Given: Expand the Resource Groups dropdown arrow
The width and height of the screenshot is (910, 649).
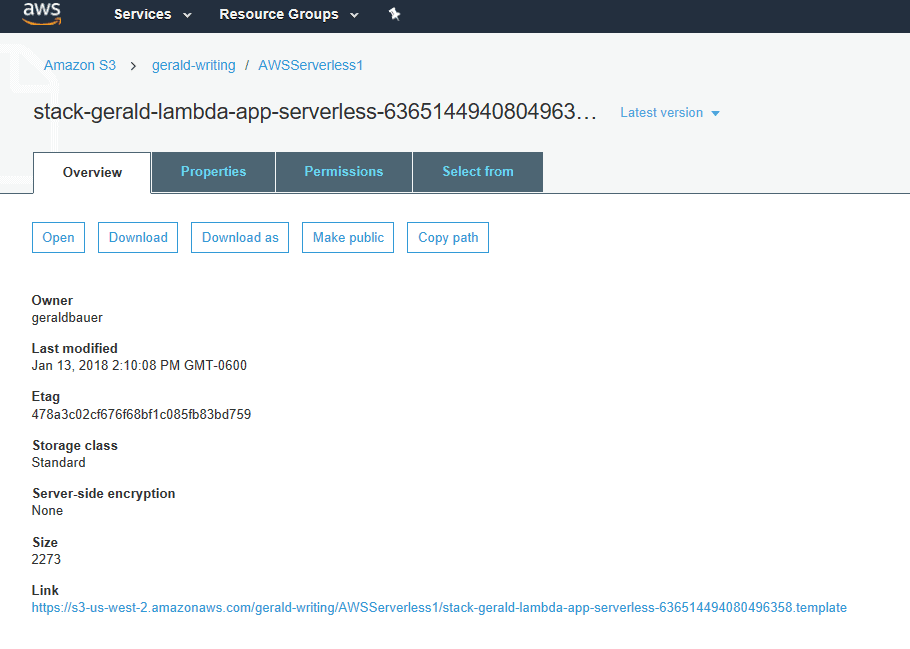Looking at the screenshot, I should [354, 15].
